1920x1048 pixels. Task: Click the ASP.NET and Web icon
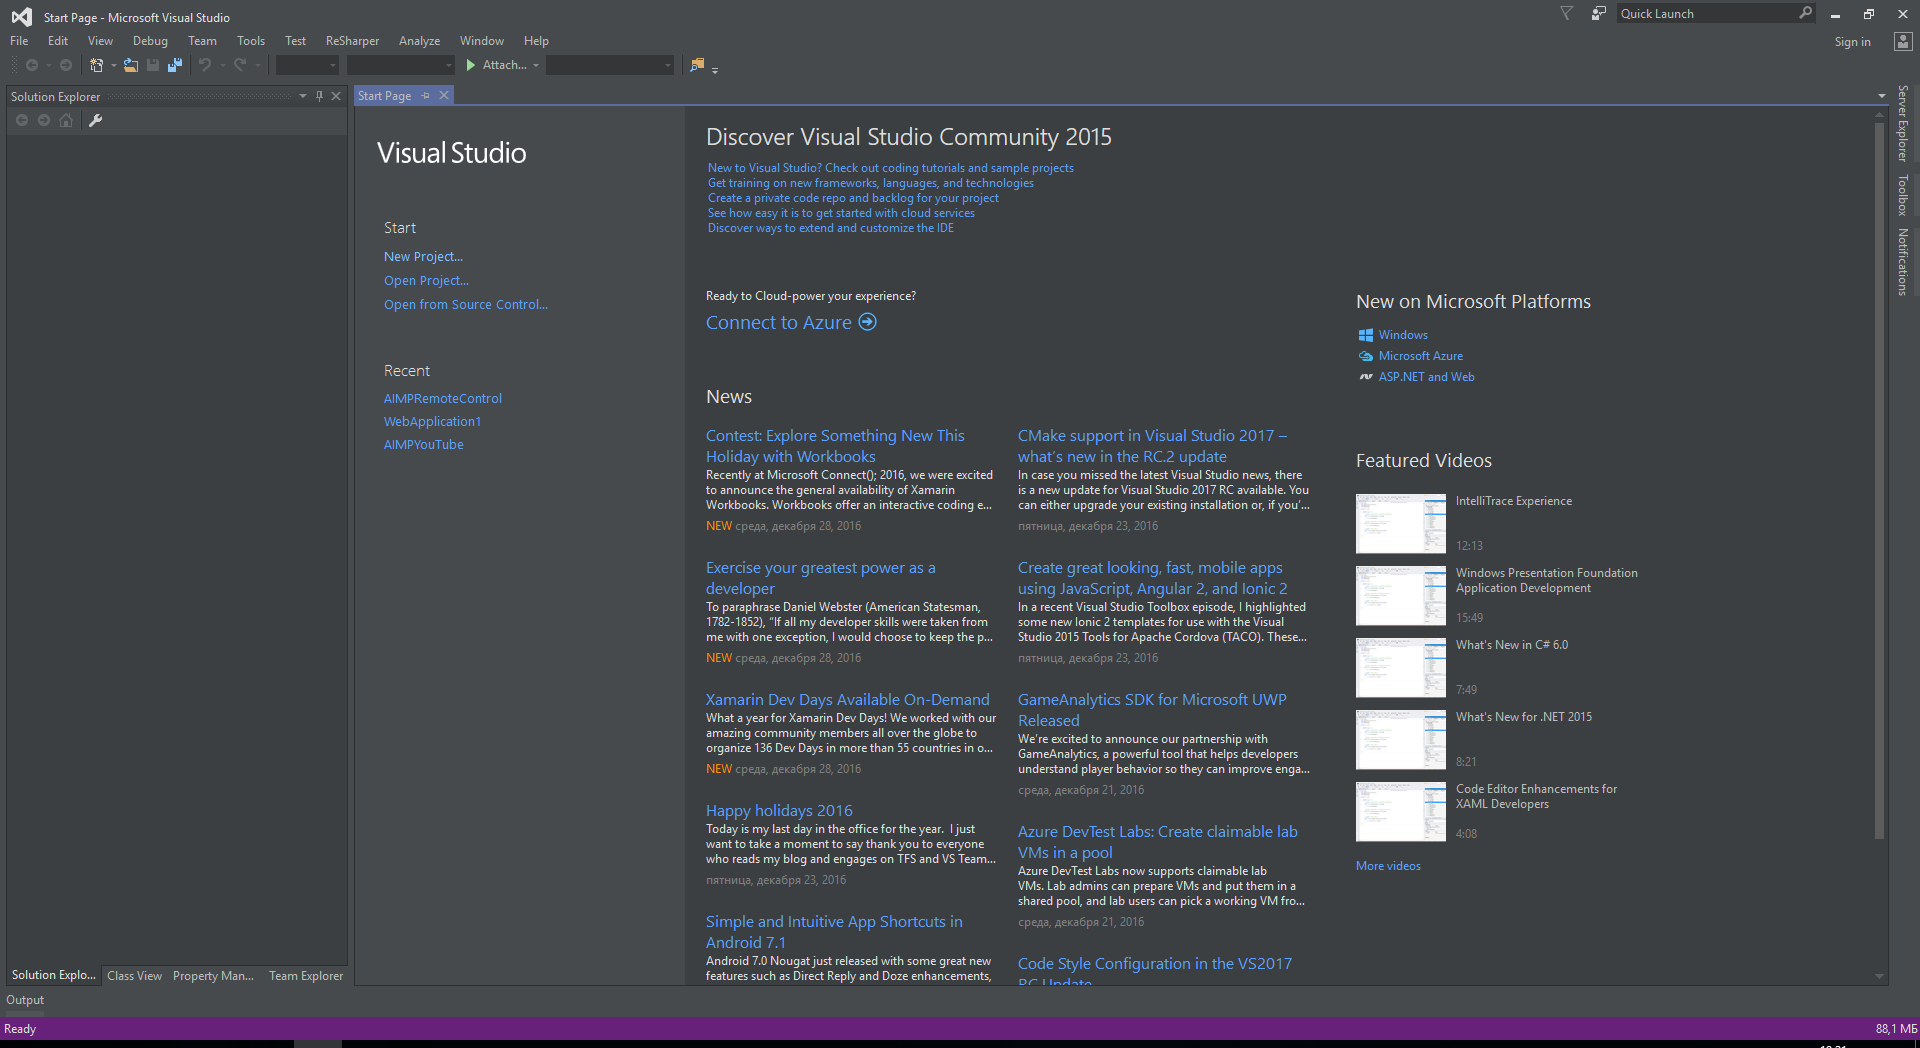pos(1365,377)
